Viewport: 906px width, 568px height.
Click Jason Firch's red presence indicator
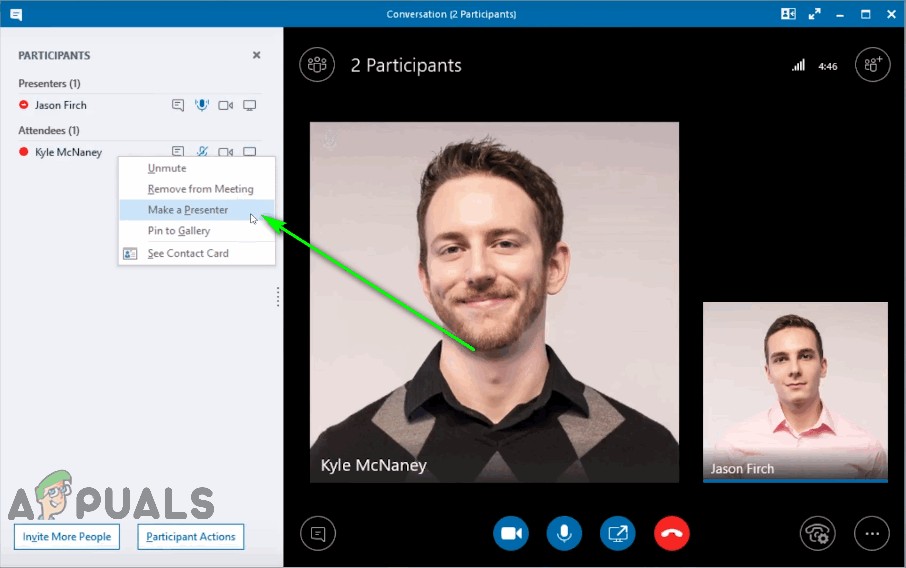(24, 105)
